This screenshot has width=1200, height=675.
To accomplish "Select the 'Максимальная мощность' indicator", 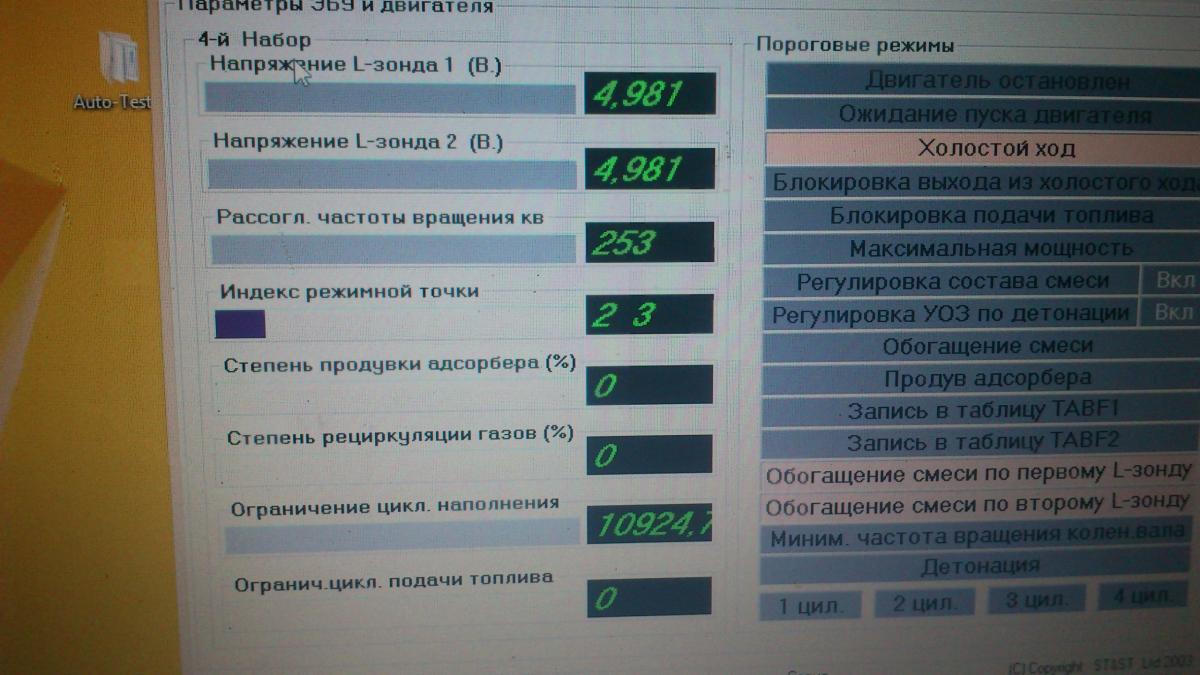I will (x=983, y=248).
